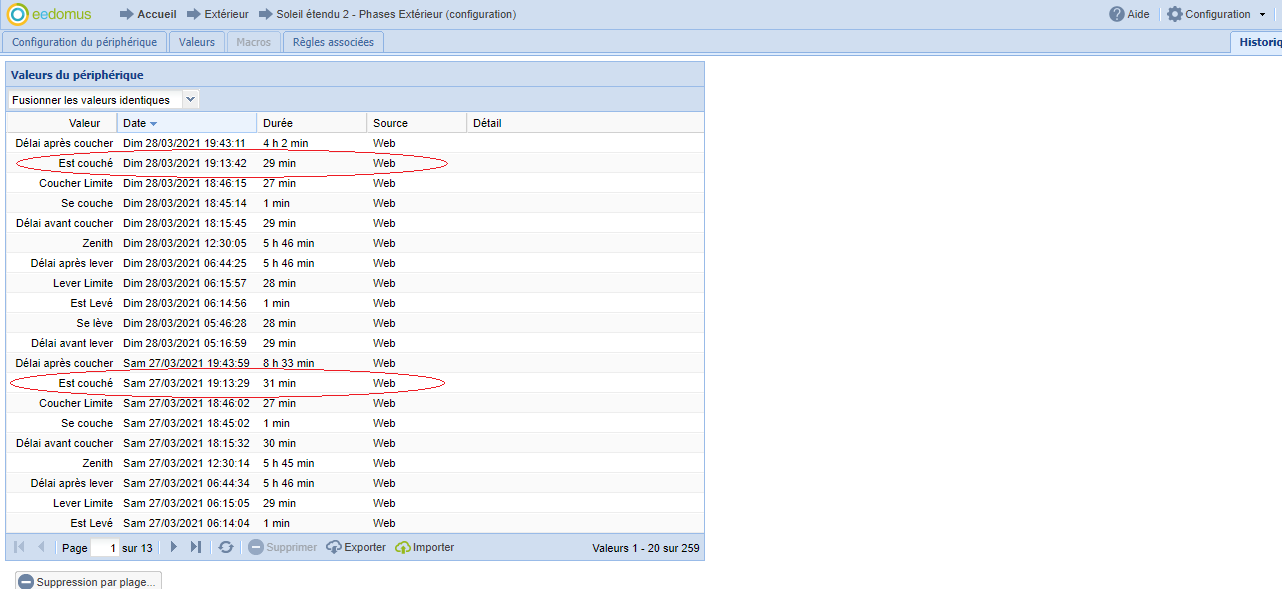Go to the first page arrow icon
The width and height of the screenshot is (1282, 589).
pos(19,547)
